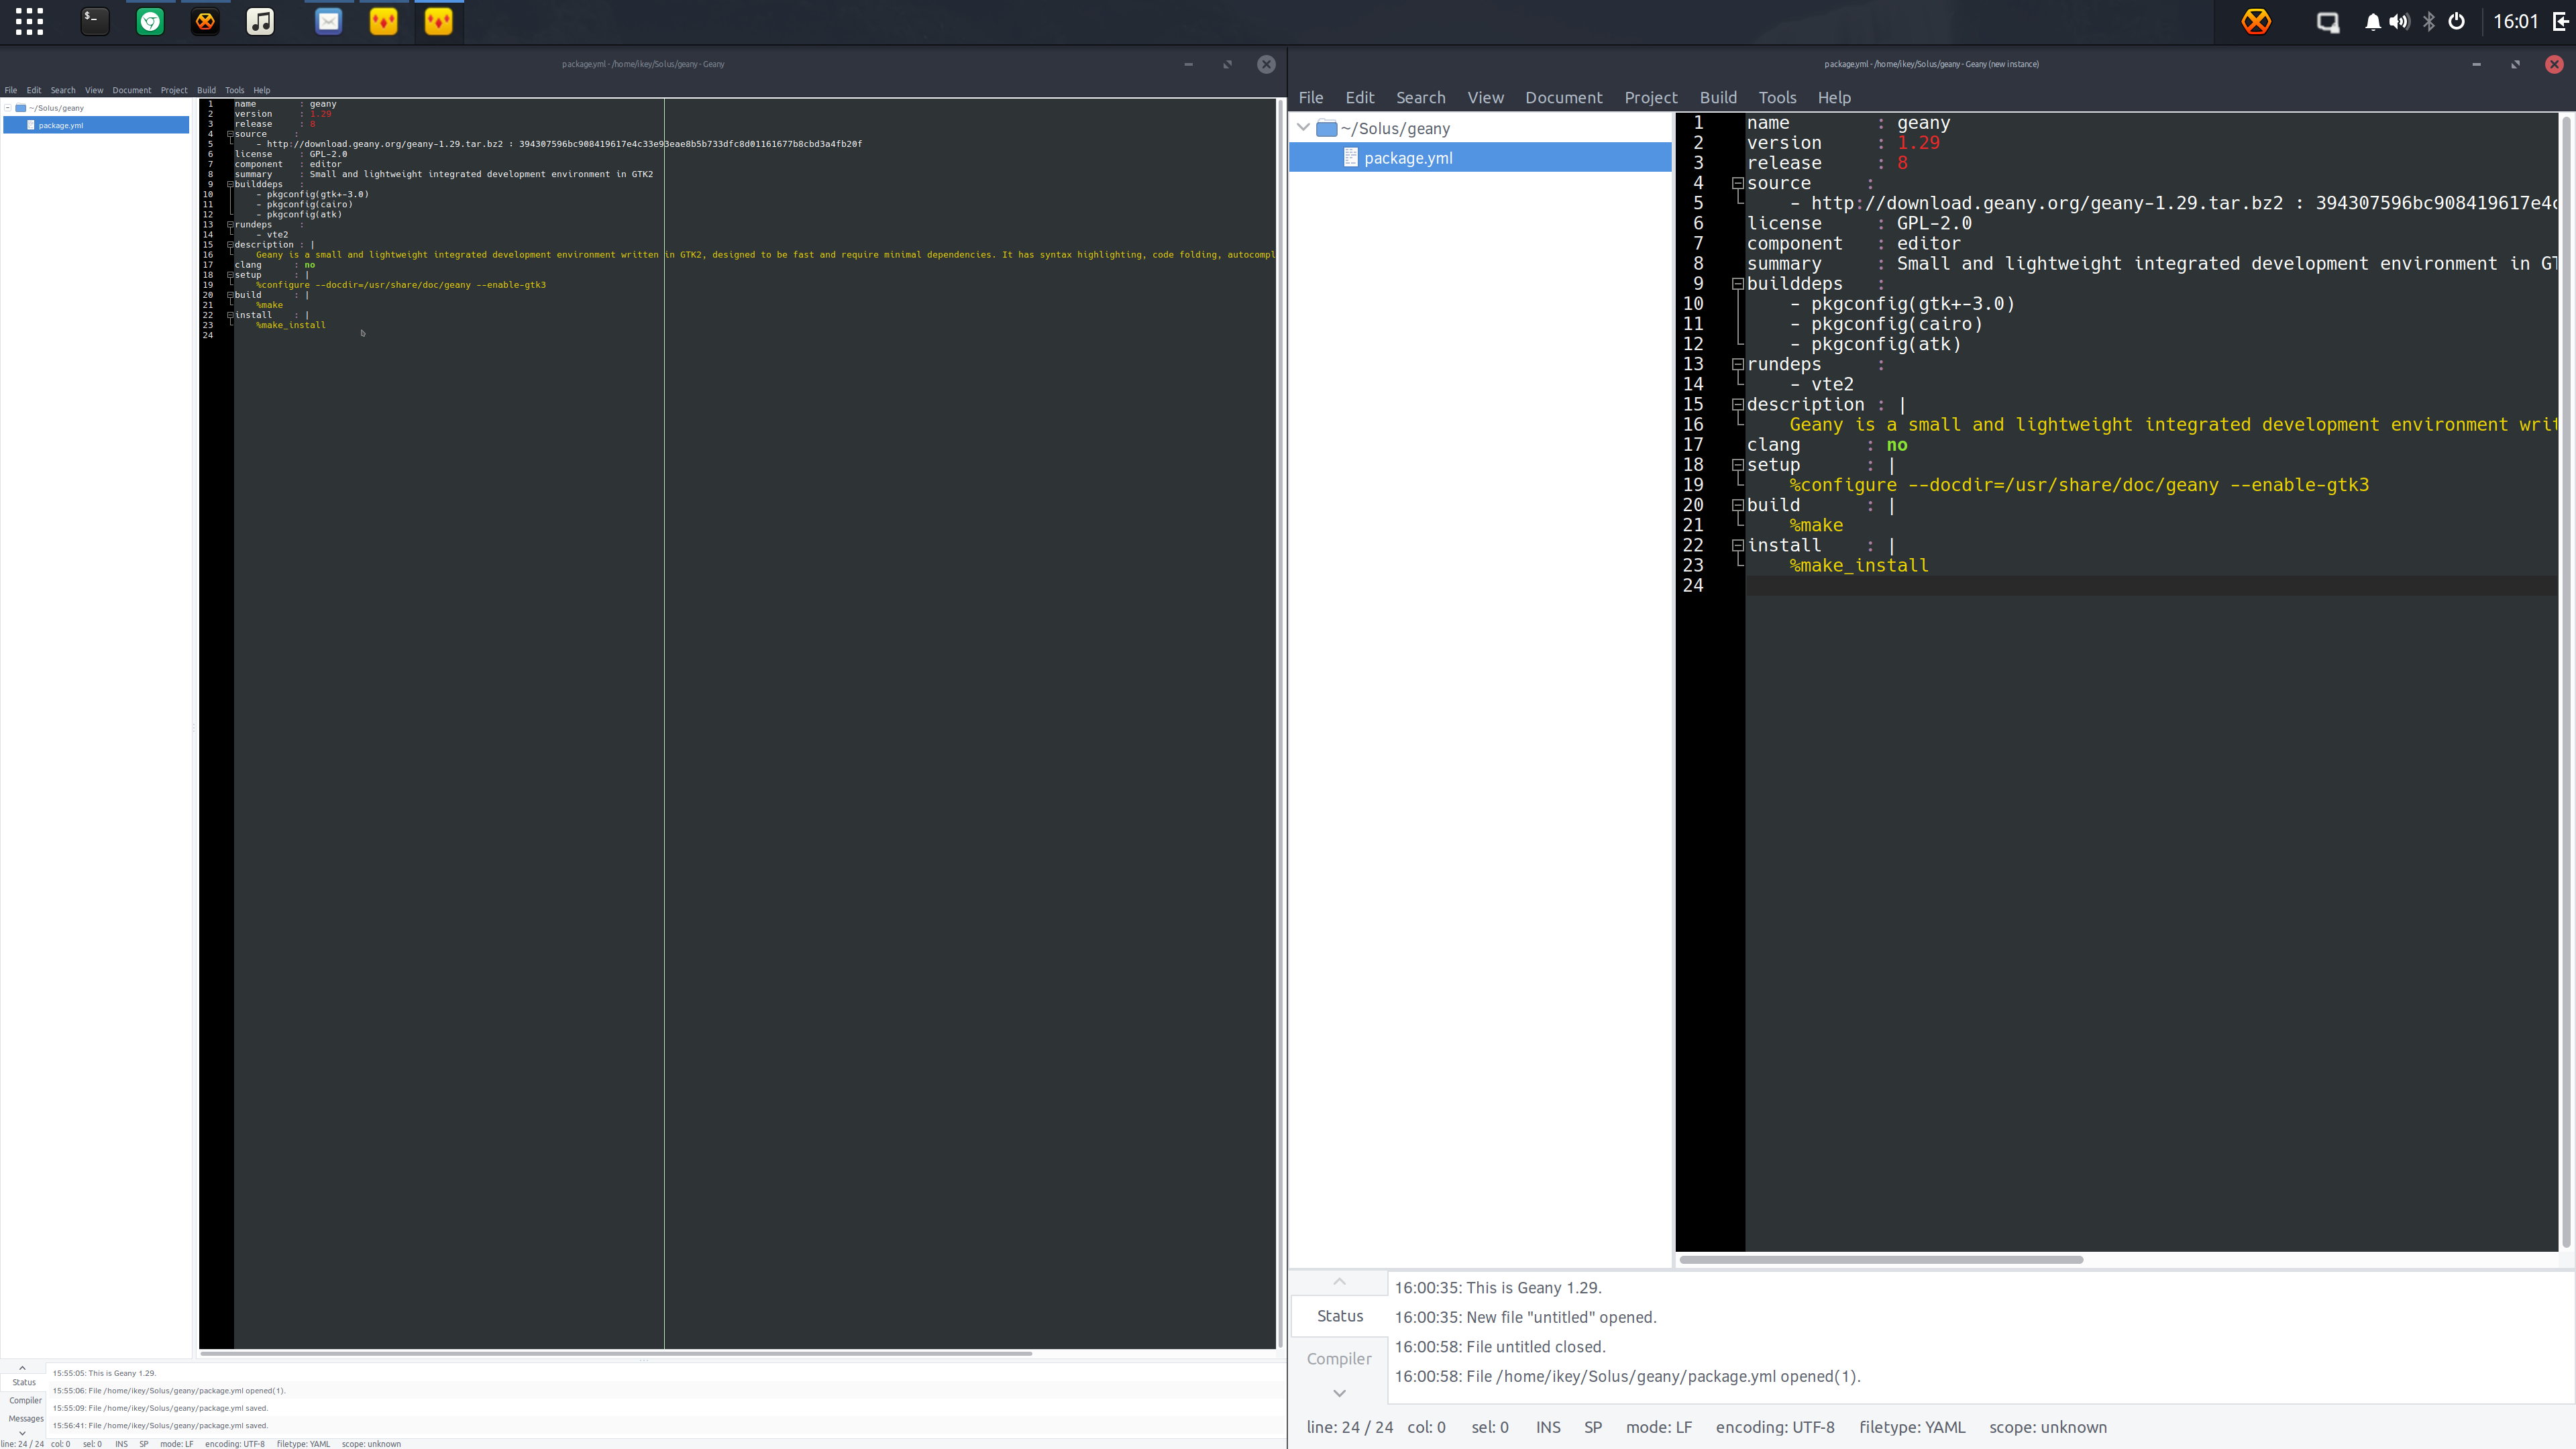Click the orange X launcher beside music icon
The image size is (2576, 1449).
pyautogui.click(x=205, y=21)
